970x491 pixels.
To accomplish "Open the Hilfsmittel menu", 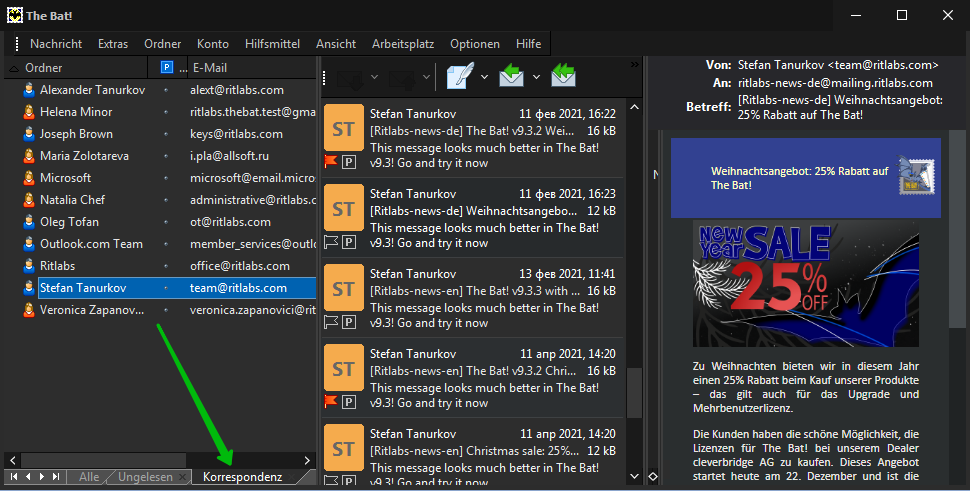I will [x=272, y=44].
